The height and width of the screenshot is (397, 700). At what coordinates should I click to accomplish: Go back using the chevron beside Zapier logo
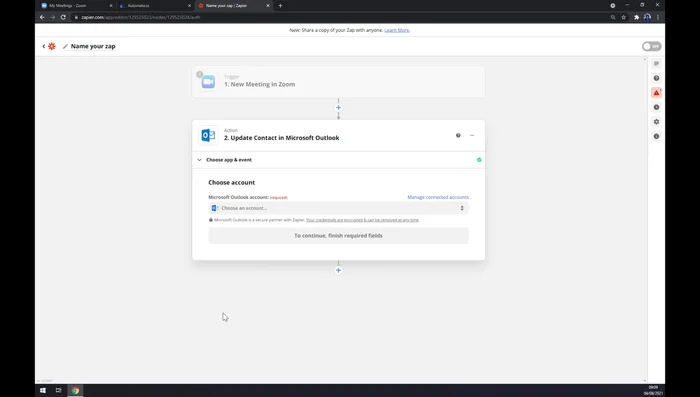tap(44, 46)
